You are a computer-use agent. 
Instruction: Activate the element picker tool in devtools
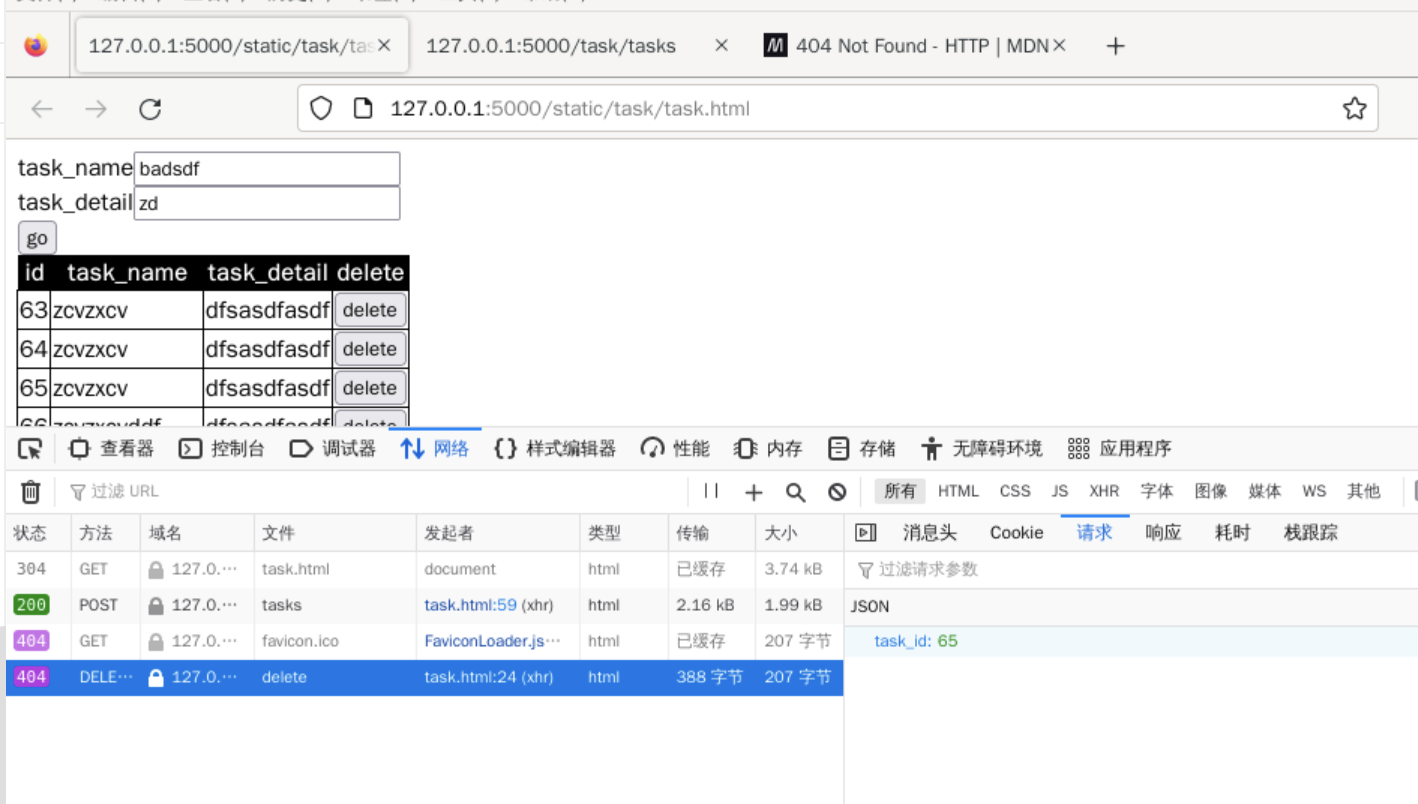tap(30, 449)
